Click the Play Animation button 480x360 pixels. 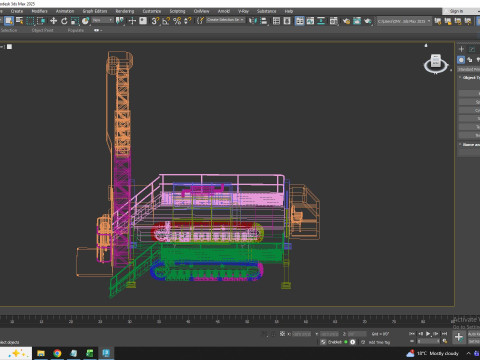tap(428, 333)
